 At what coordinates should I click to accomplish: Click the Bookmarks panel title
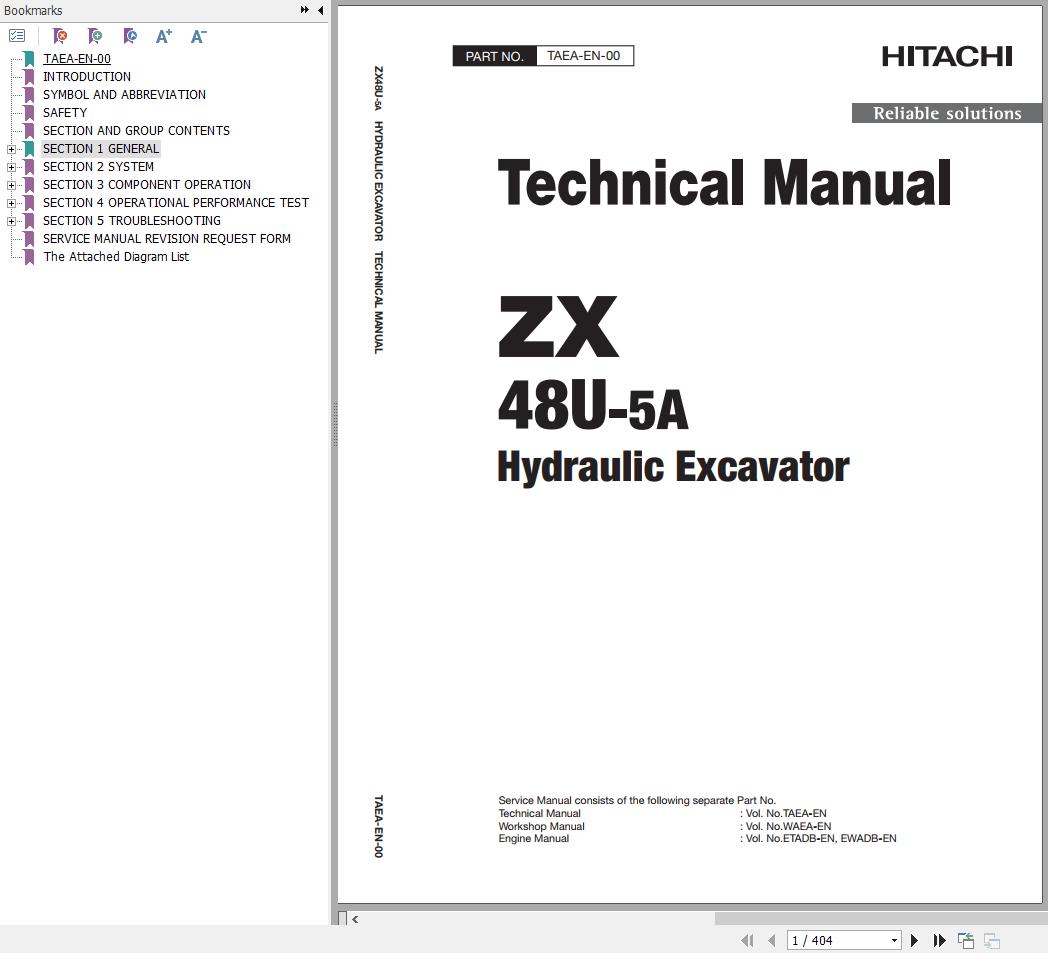point(33,11)
